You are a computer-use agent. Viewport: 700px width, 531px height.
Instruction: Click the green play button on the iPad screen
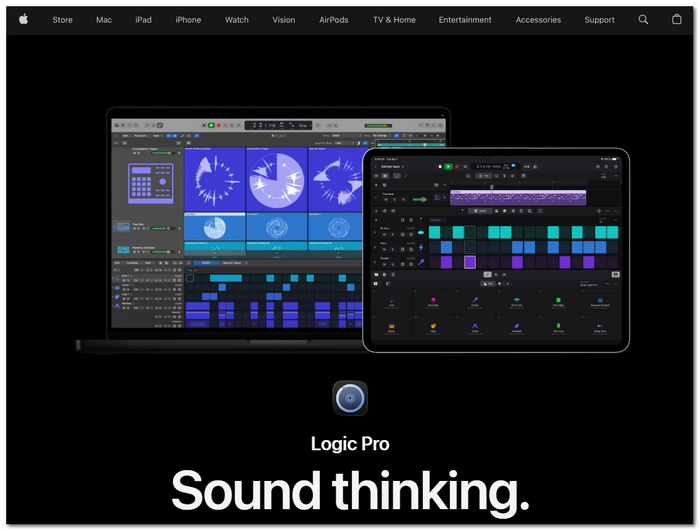pos(448,167)
